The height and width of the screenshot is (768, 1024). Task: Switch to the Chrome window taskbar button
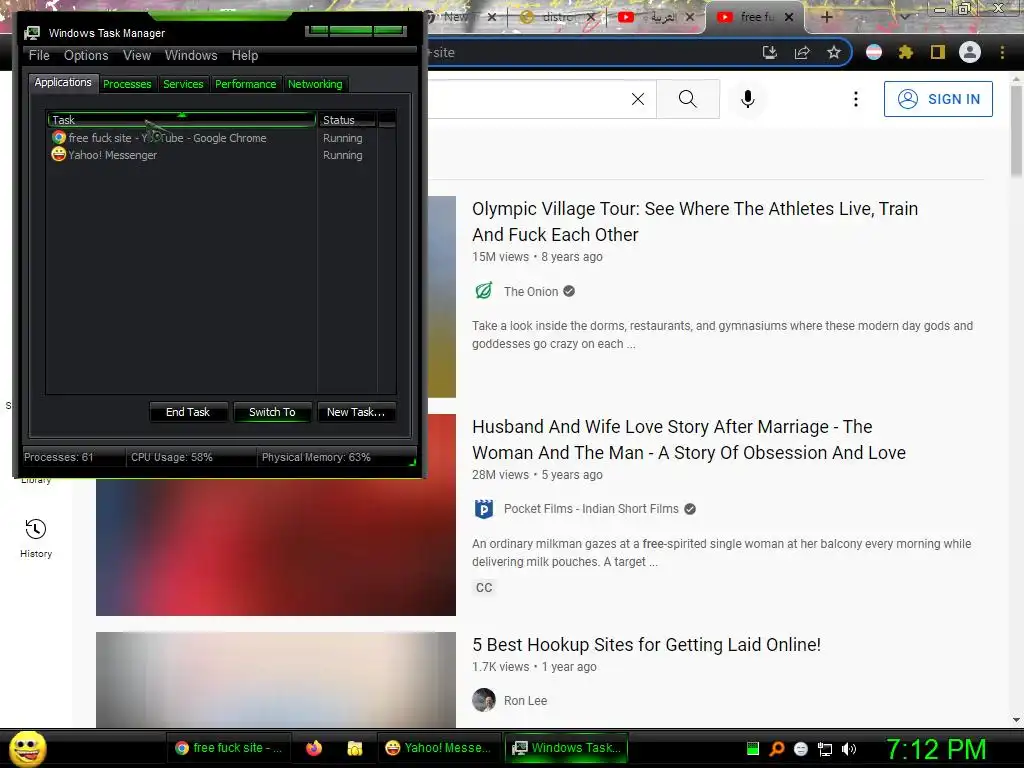coord(229,748)
